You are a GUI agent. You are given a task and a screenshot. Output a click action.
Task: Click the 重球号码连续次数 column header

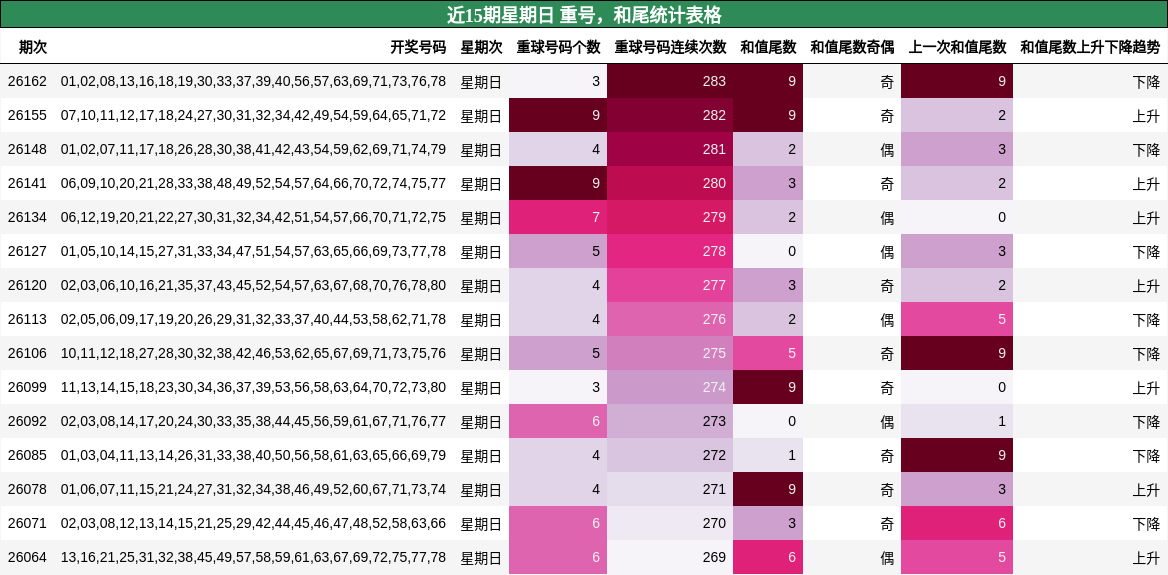(670, 47)
